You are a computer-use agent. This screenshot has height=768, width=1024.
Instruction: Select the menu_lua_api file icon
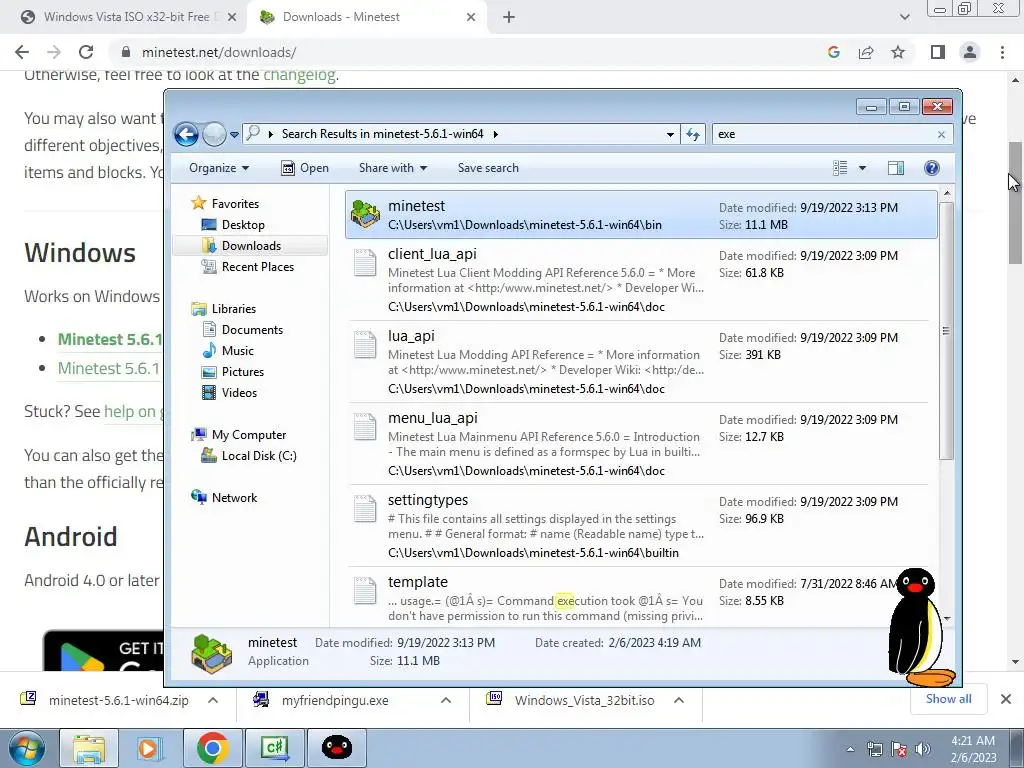(365, 426)
